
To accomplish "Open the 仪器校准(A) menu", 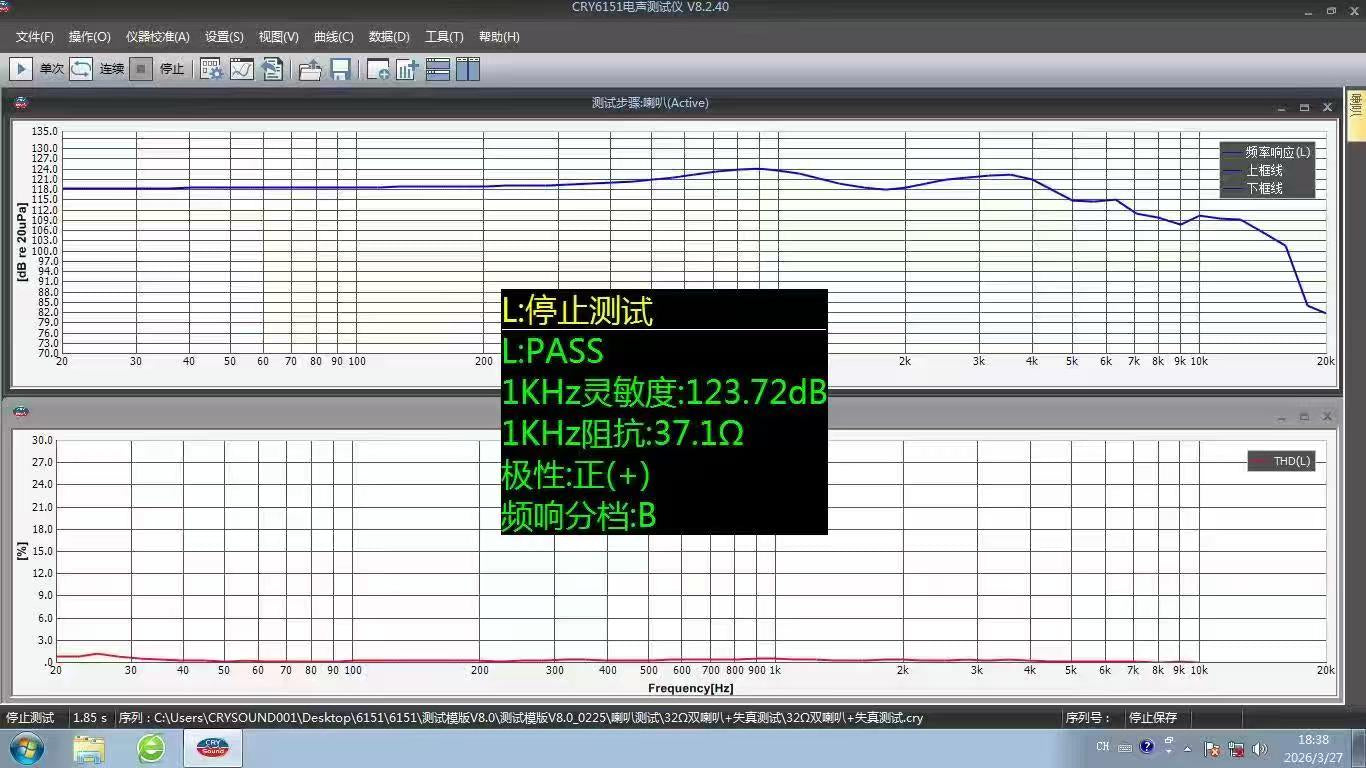I will click(157, 37).
